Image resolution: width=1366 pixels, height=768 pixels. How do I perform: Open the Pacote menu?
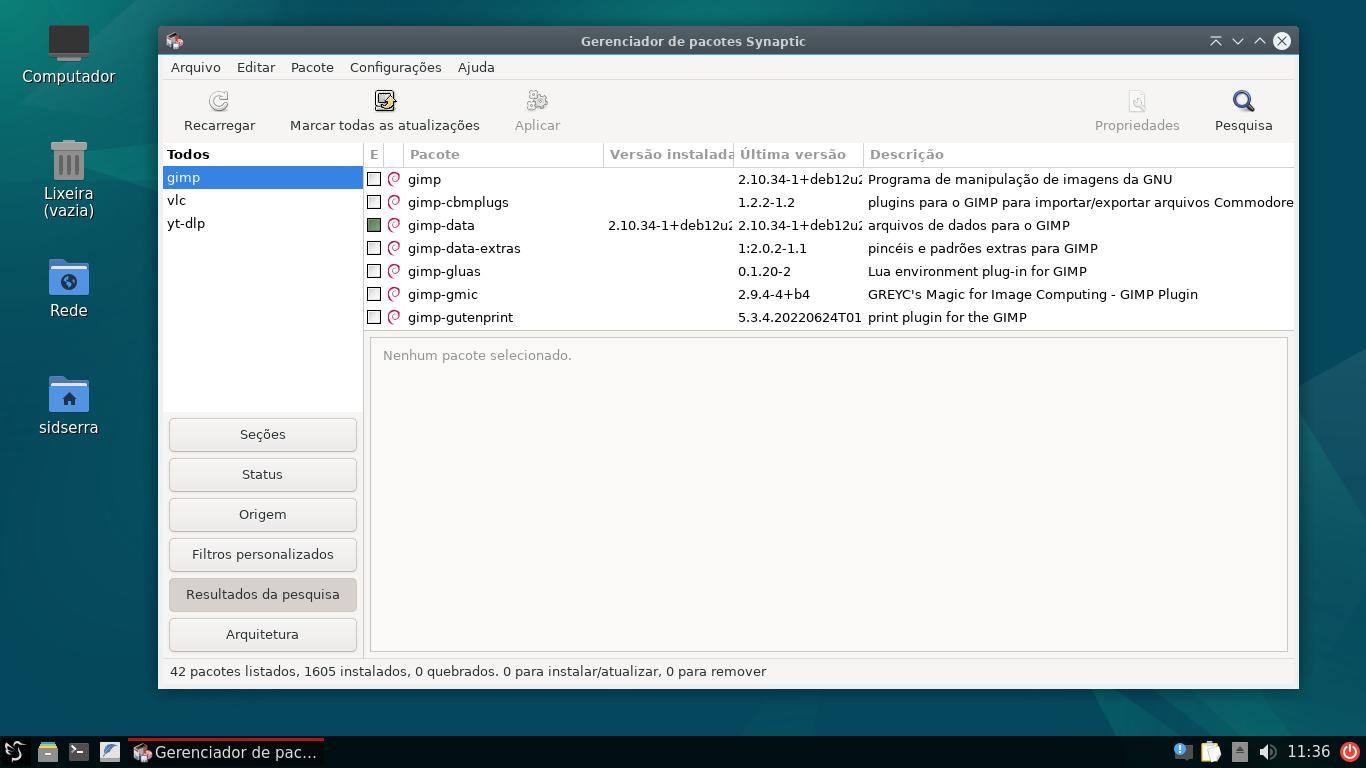(x=312, y=67)
